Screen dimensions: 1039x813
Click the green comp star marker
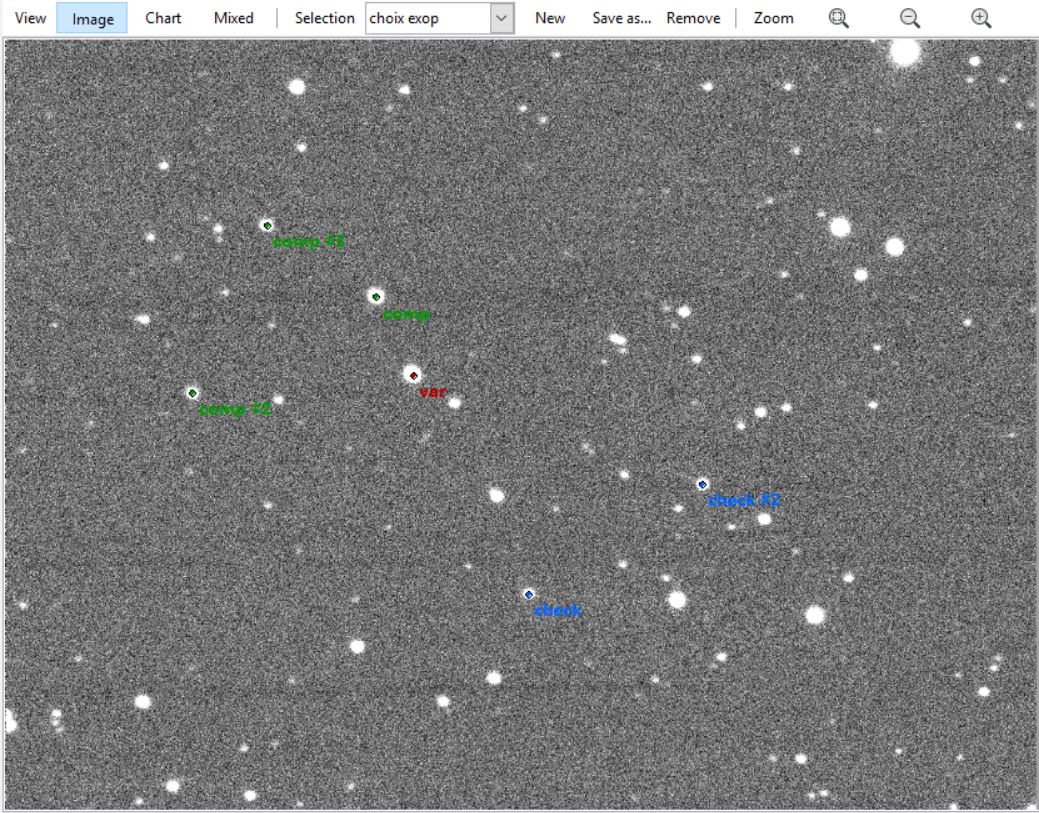[x=376, y=296]
